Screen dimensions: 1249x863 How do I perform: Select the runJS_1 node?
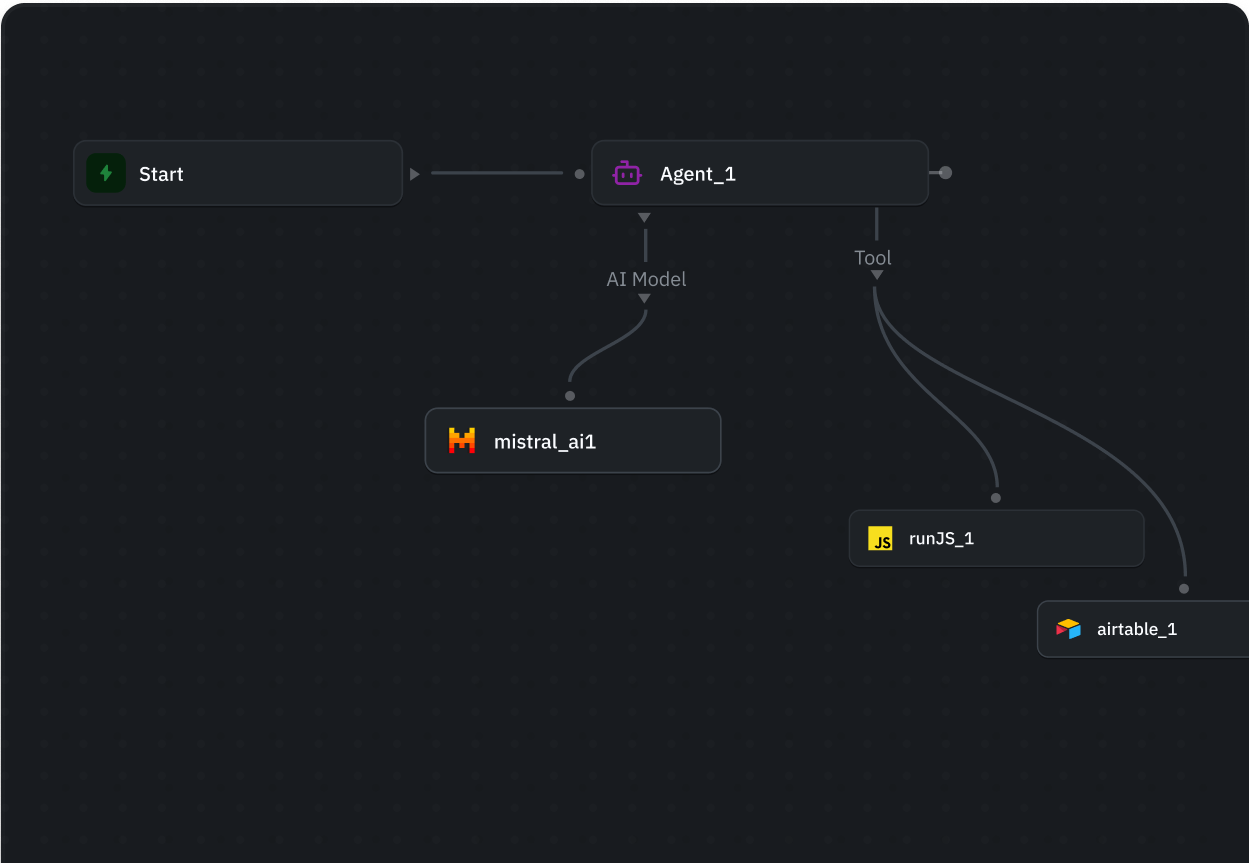[996, 538]
